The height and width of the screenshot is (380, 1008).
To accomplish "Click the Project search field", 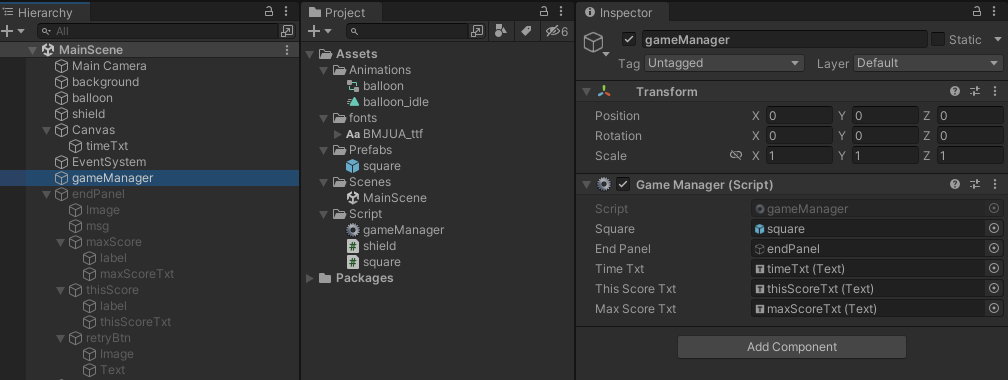I will point(408,31).
